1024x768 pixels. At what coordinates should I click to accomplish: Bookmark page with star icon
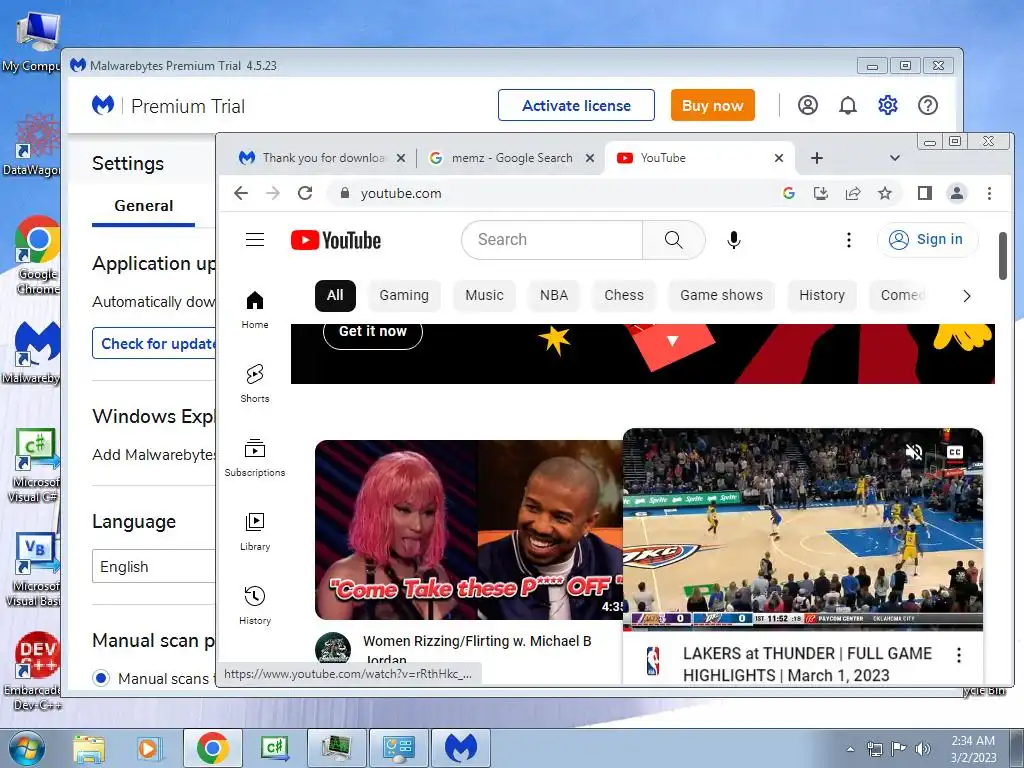(884, 193)
